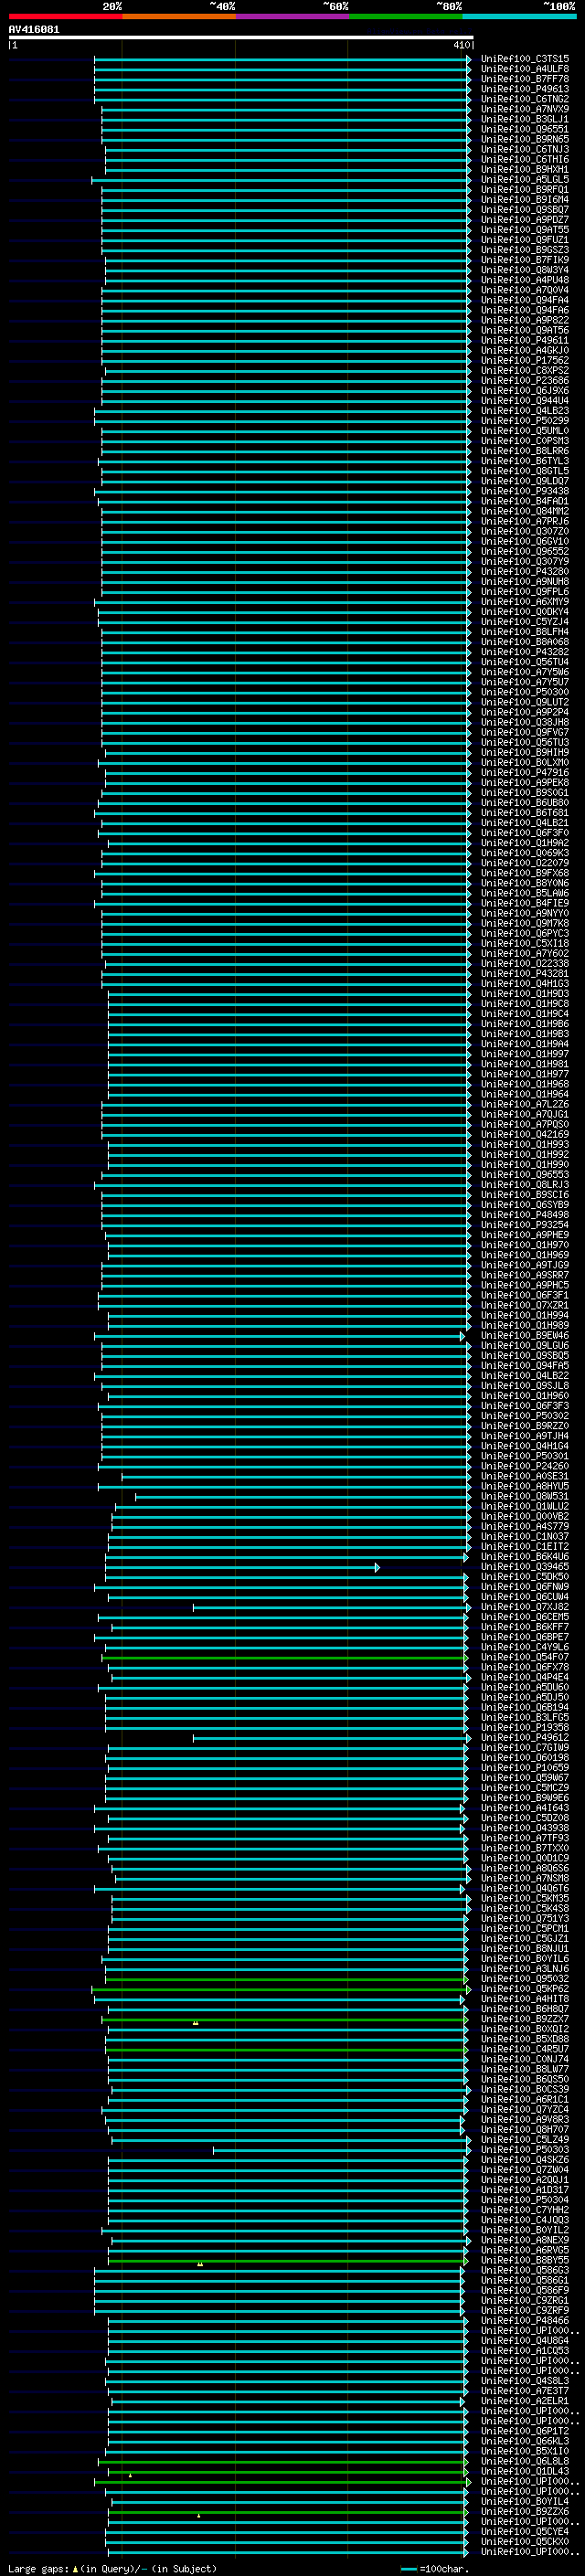
Task: Click hit UniRef100_P10659
Action: point(525,1767)
